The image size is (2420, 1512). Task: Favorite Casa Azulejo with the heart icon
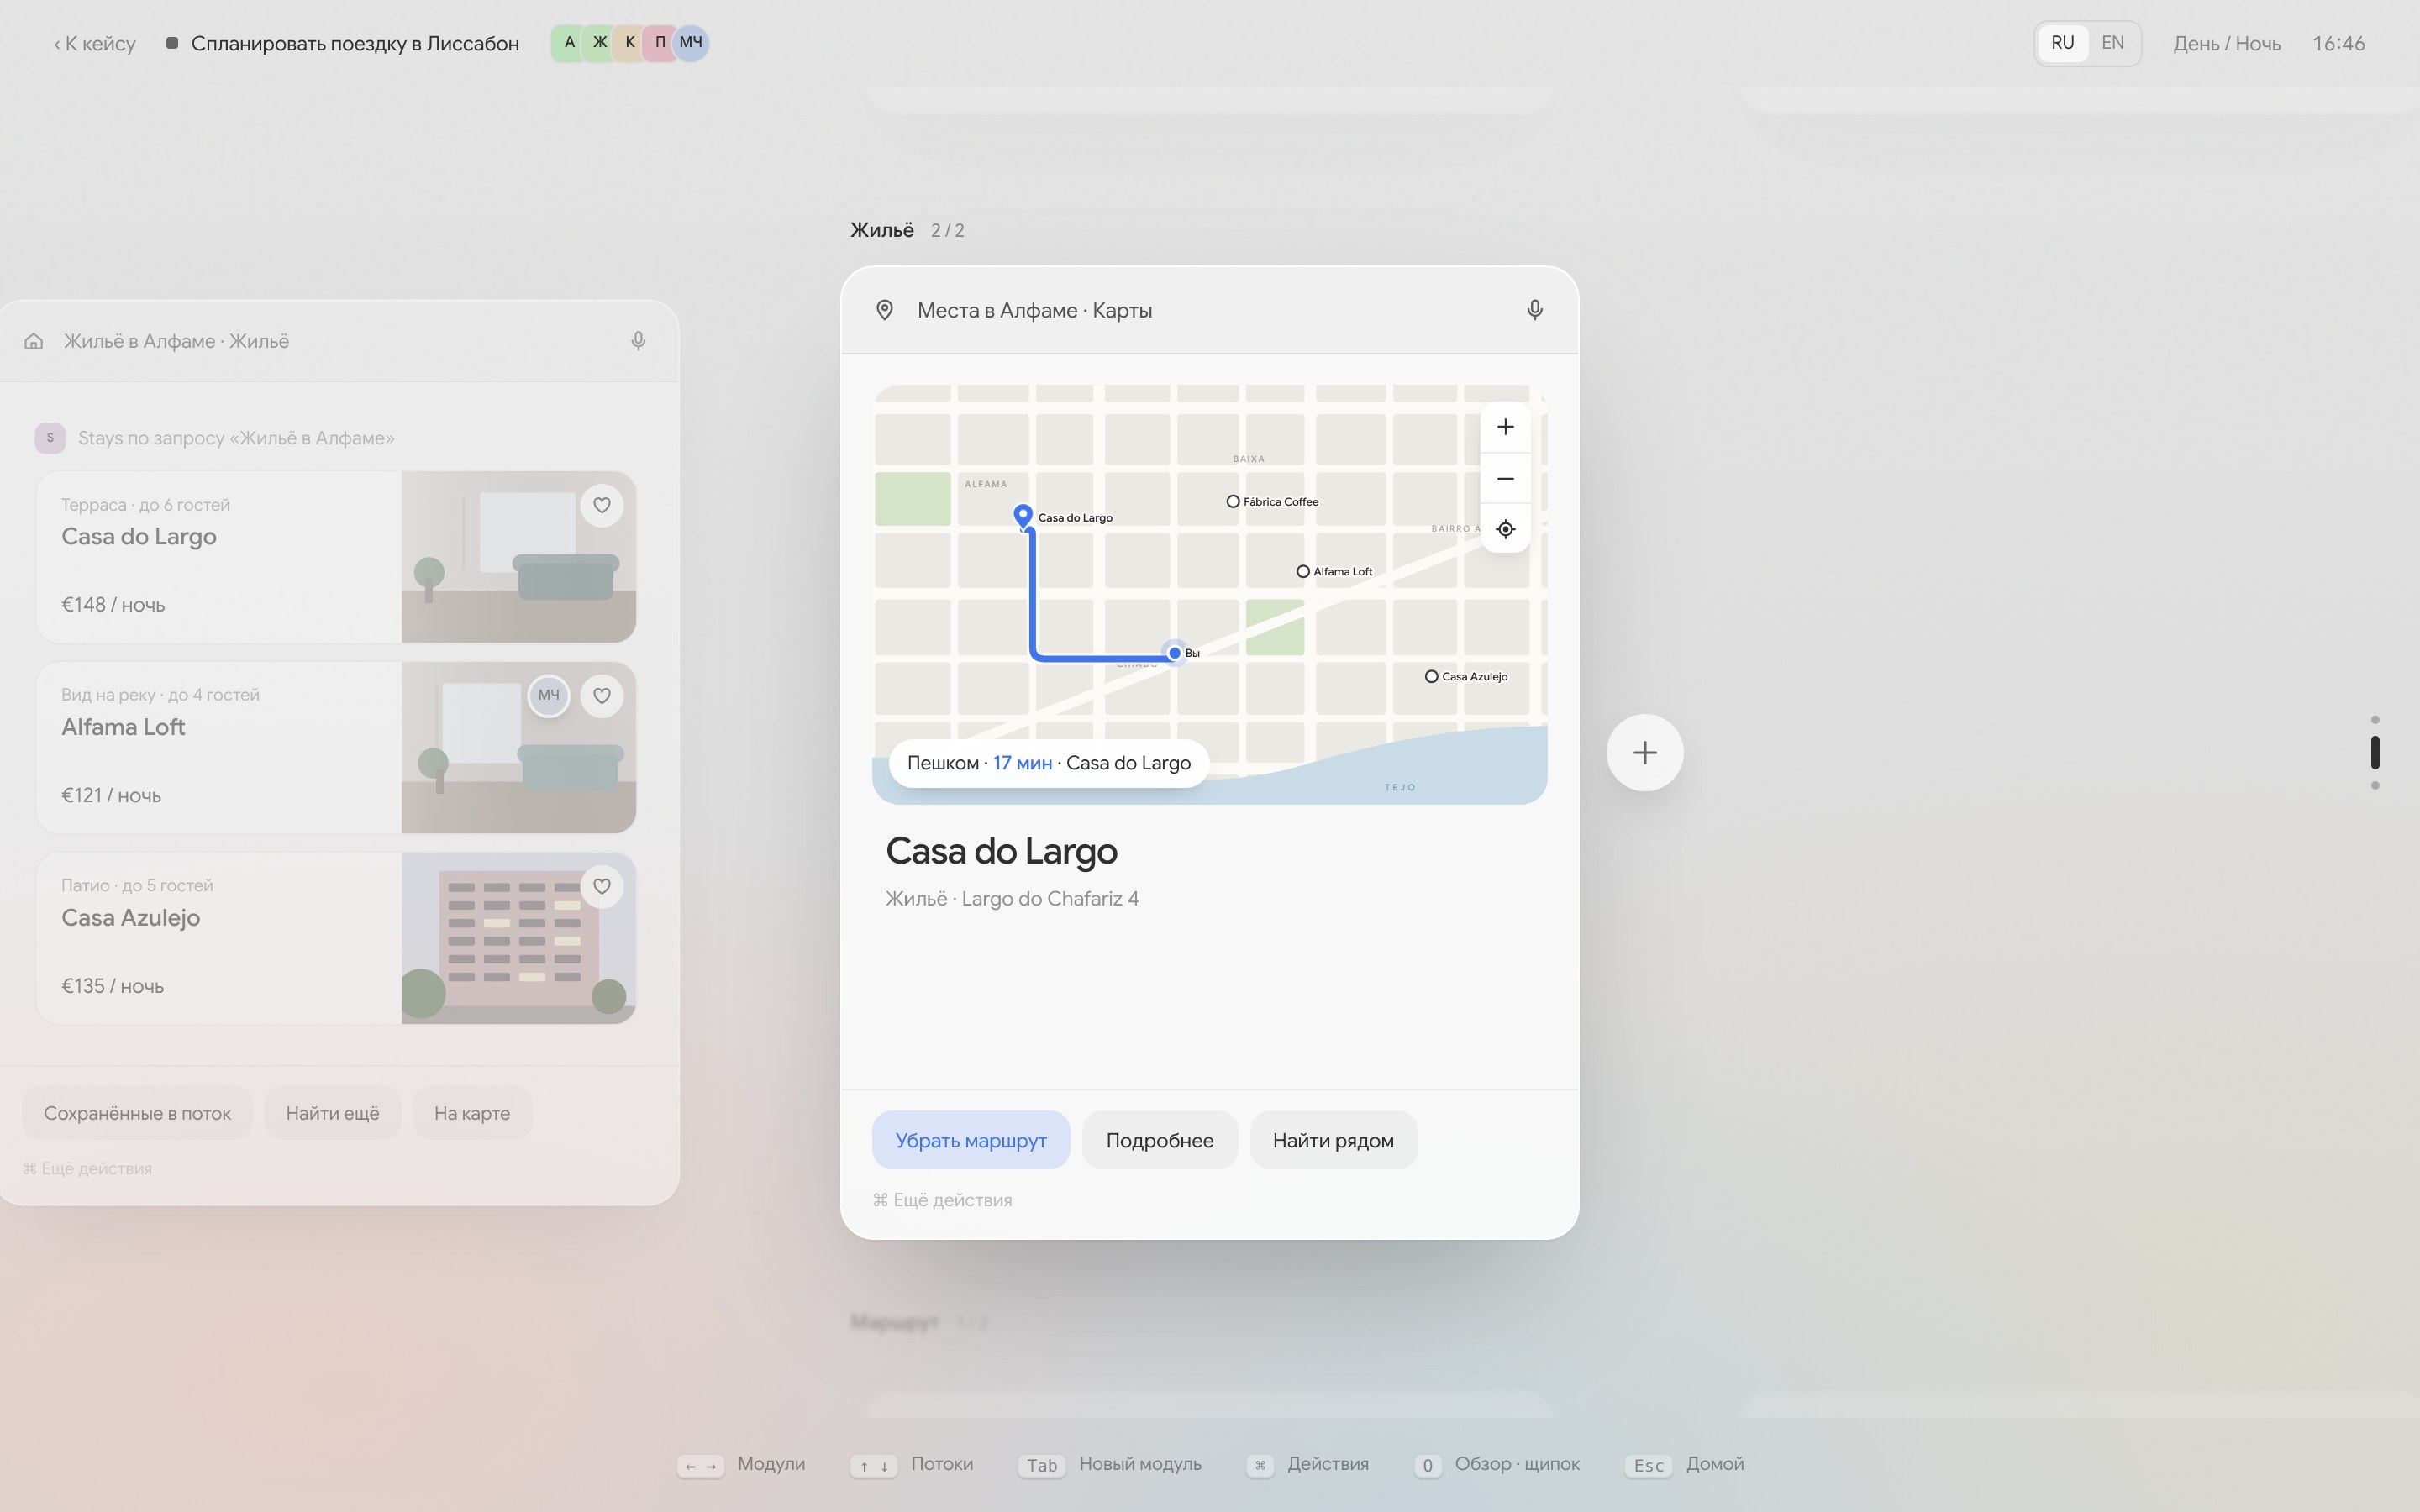pyautogui.click(x=602, y=886)
